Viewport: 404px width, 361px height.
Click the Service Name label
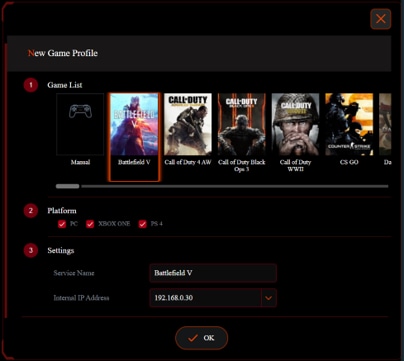[74, 273]
